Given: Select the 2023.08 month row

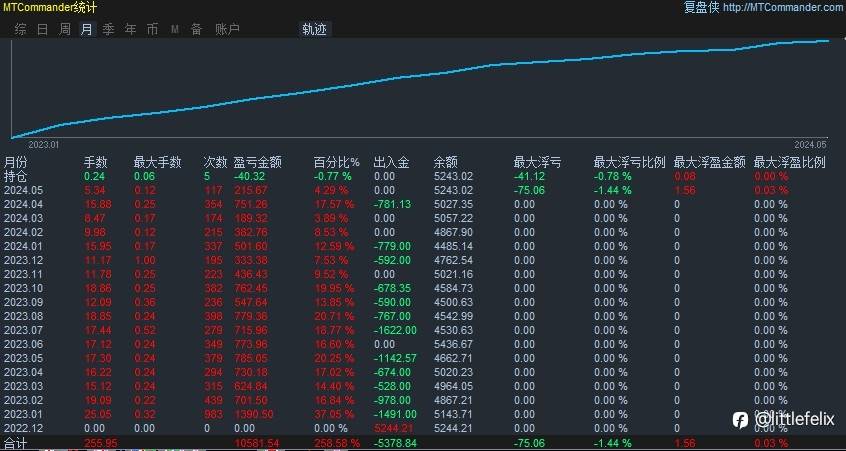Looking at the screenshot, I should [423, 316].
